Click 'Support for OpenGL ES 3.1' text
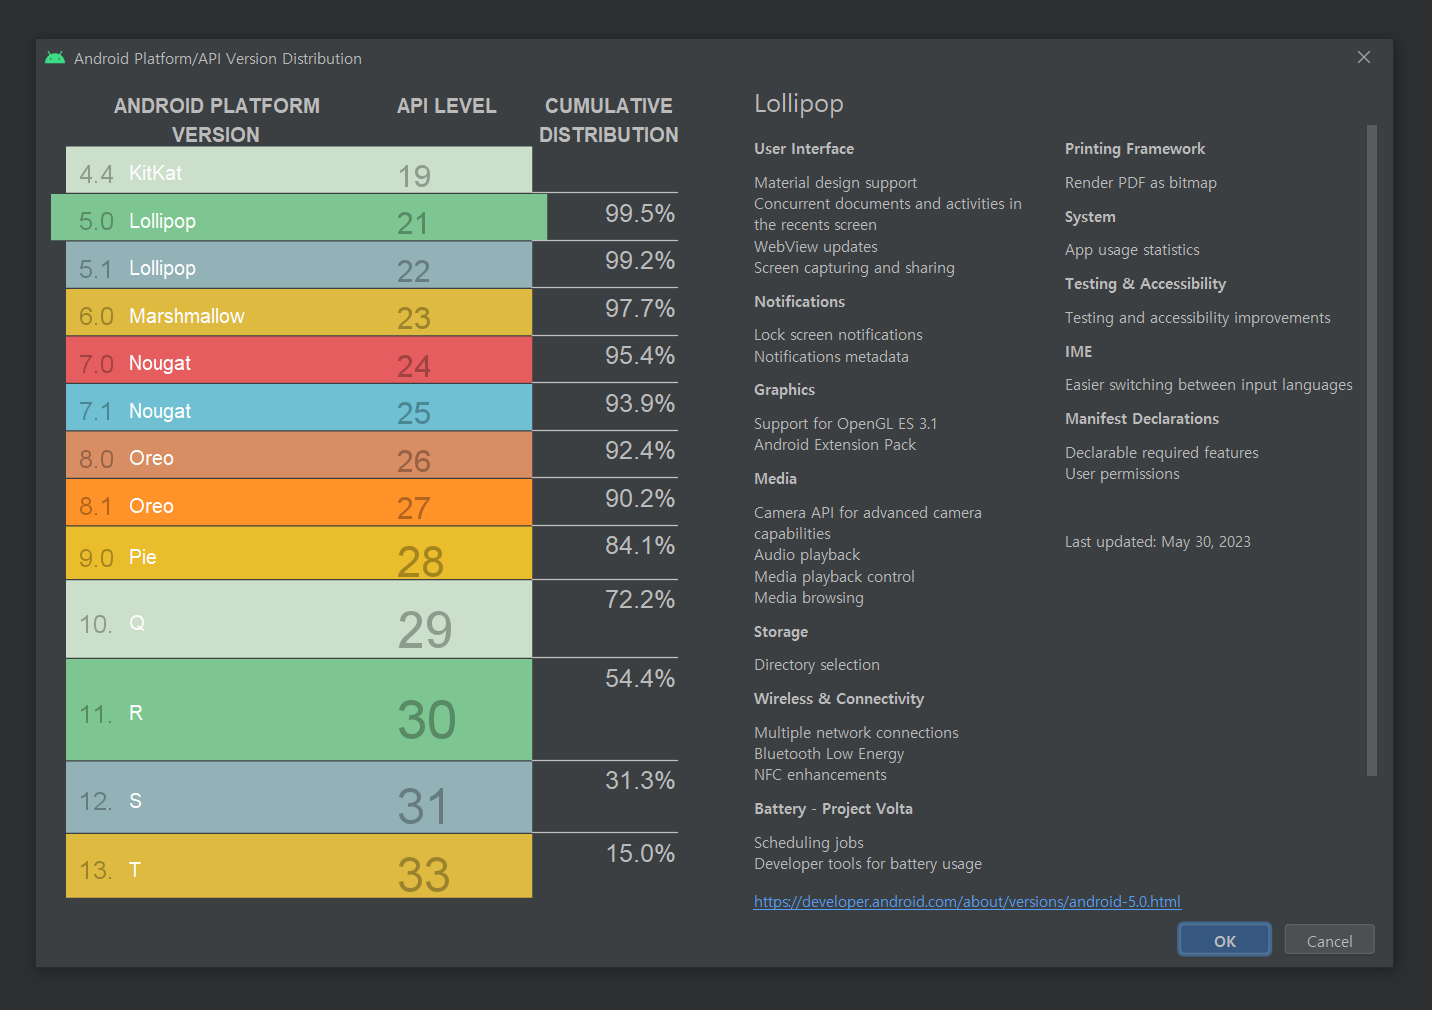This screenshot has width=1432, height=1010. point(845,424)
